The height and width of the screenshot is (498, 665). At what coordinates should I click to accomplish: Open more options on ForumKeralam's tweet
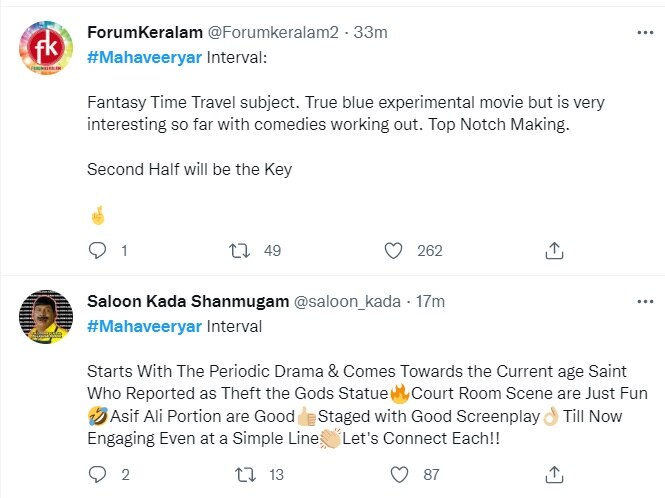[646, 32]
